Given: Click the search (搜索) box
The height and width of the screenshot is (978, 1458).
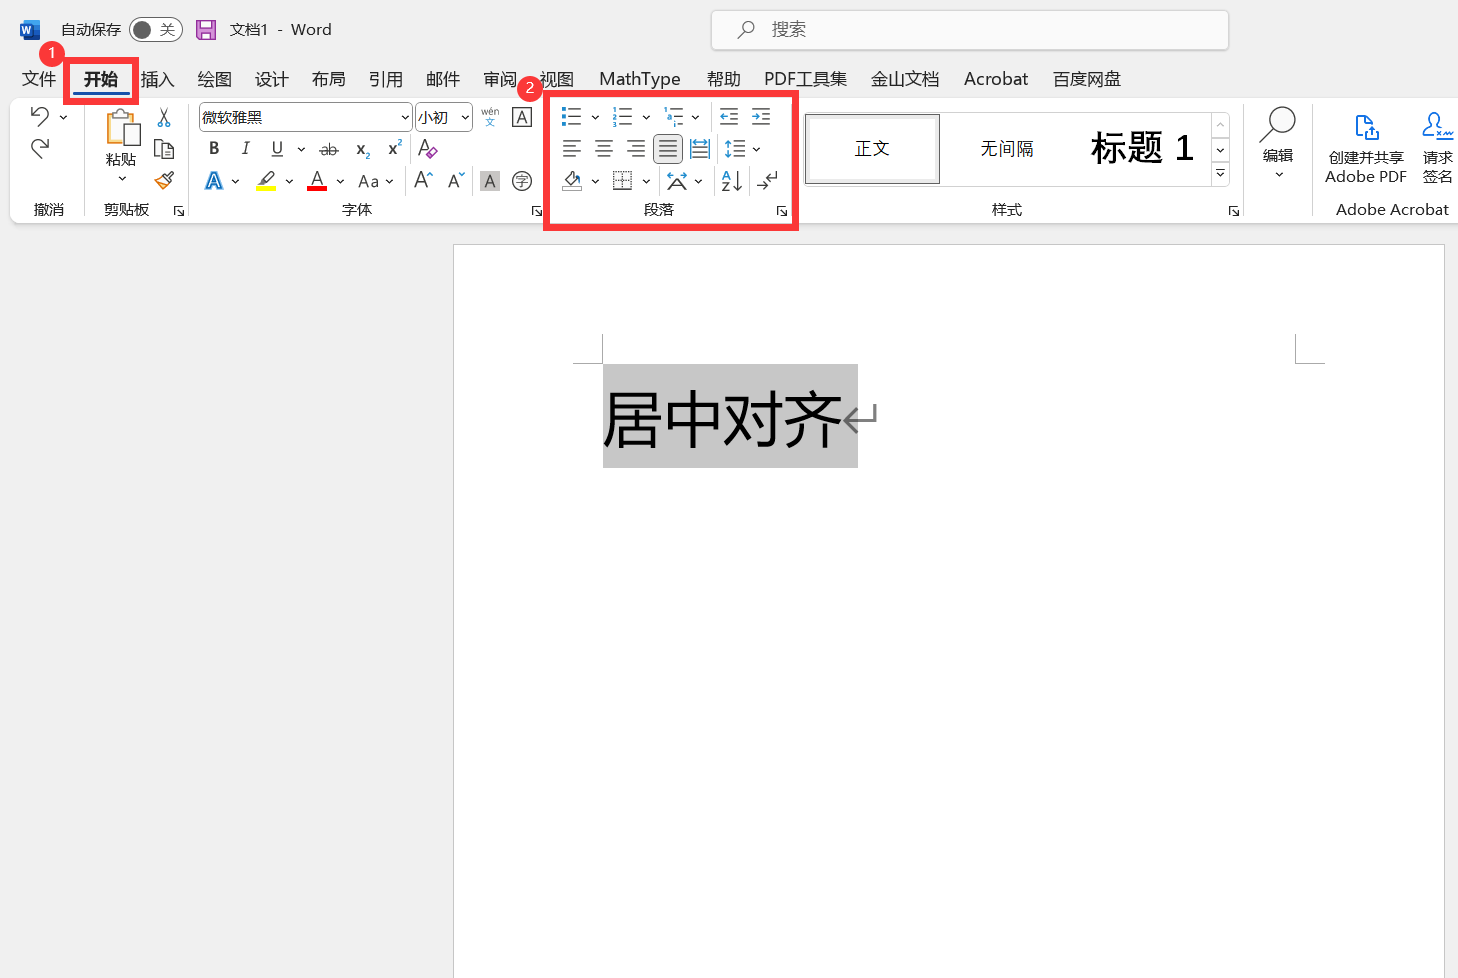Looking at the screenshot, I should [970, 30].
